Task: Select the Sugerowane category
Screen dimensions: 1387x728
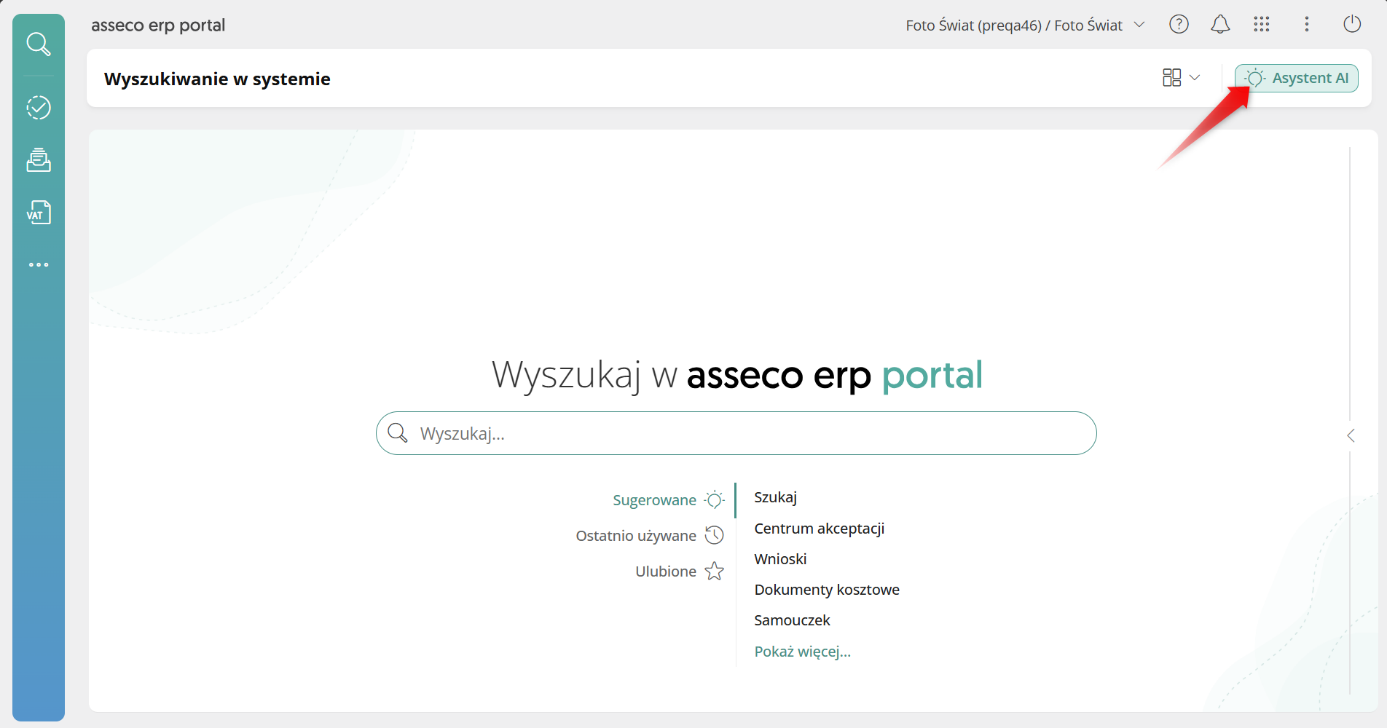Action: [655, 499]
